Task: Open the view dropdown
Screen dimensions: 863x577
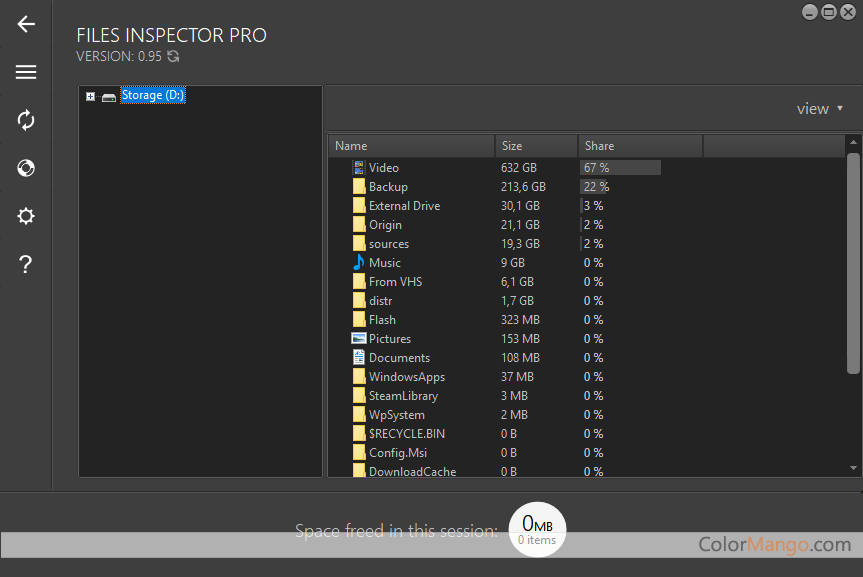Action: tap(819, 109)
